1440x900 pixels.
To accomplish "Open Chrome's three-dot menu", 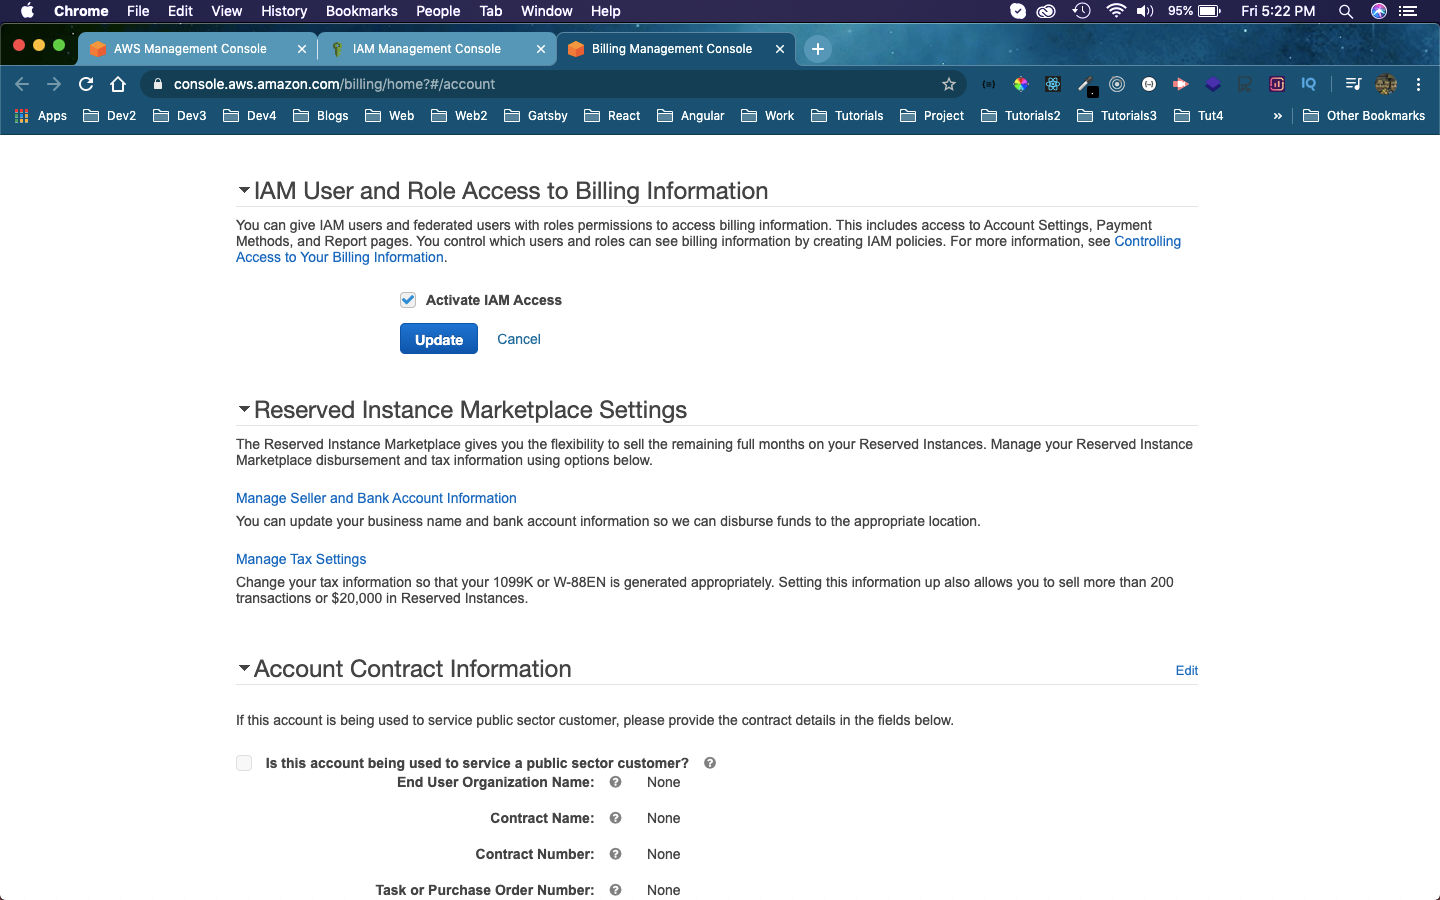I will [x=1418, y=84].
